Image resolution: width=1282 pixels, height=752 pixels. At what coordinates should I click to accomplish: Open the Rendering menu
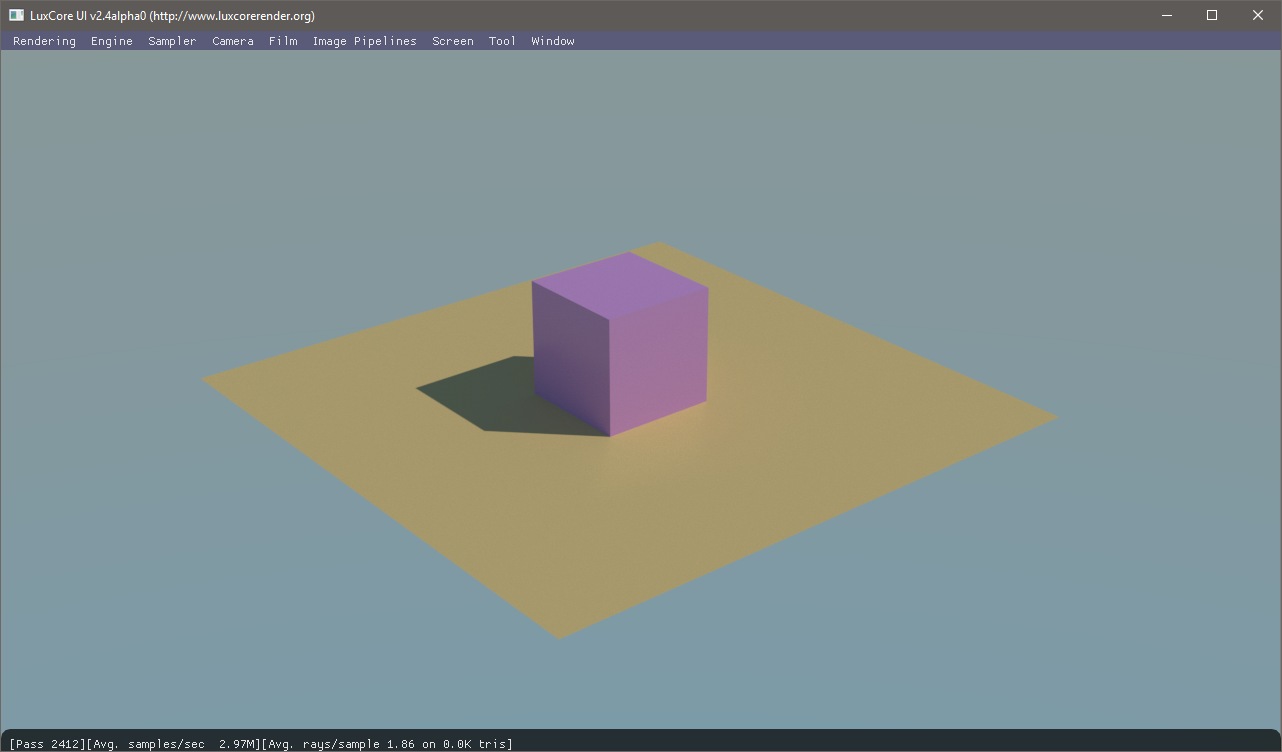click(44, 41)
